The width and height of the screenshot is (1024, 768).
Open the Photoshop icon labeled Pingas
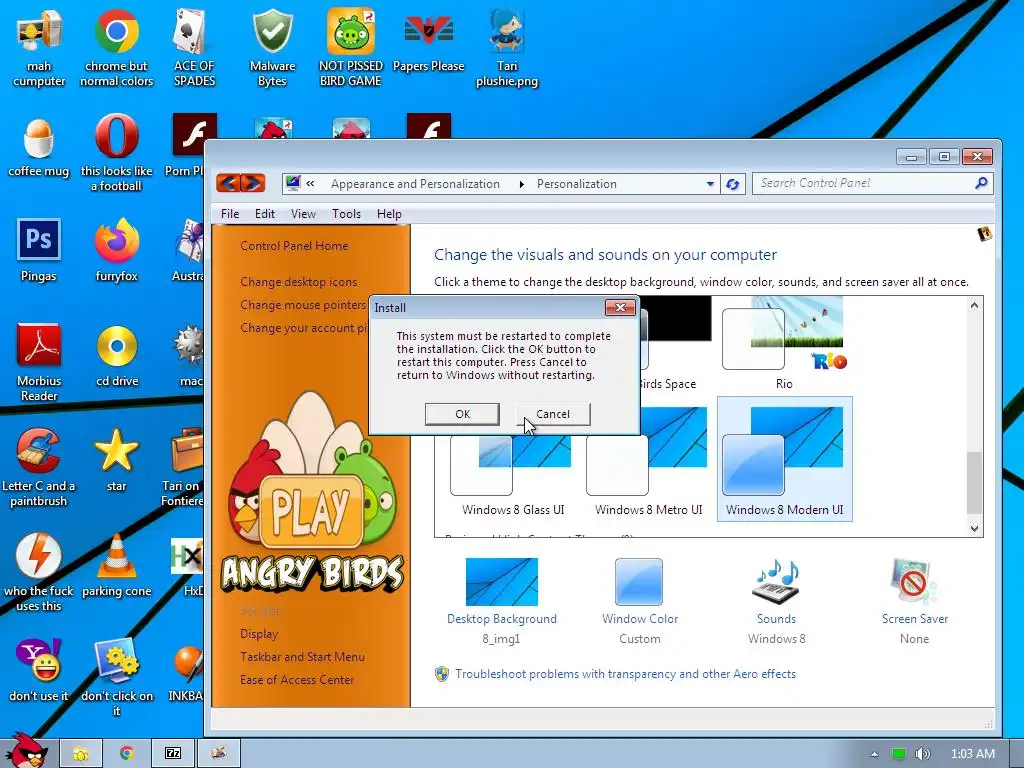pos(39,251)
